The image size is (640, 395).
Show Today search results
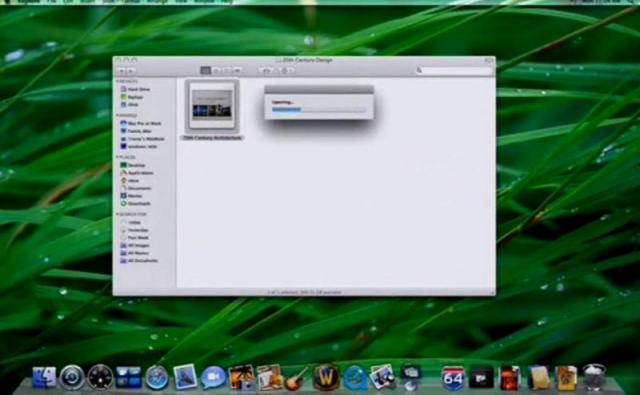pyautogui.click(x=131, y=222)
